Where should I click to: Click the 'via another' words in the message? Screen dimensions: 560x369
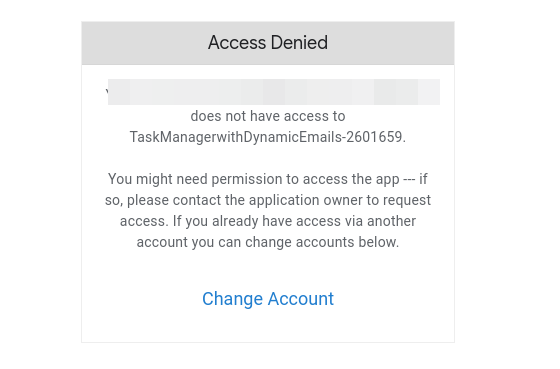(x=380, y=221)
